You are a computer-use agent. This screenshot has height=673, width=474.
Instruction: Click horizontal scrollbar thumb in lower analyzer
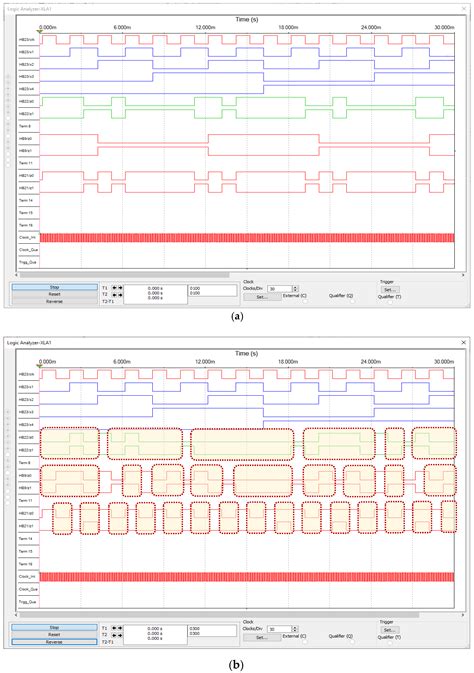pyautogui.click(x=219, y=615)
